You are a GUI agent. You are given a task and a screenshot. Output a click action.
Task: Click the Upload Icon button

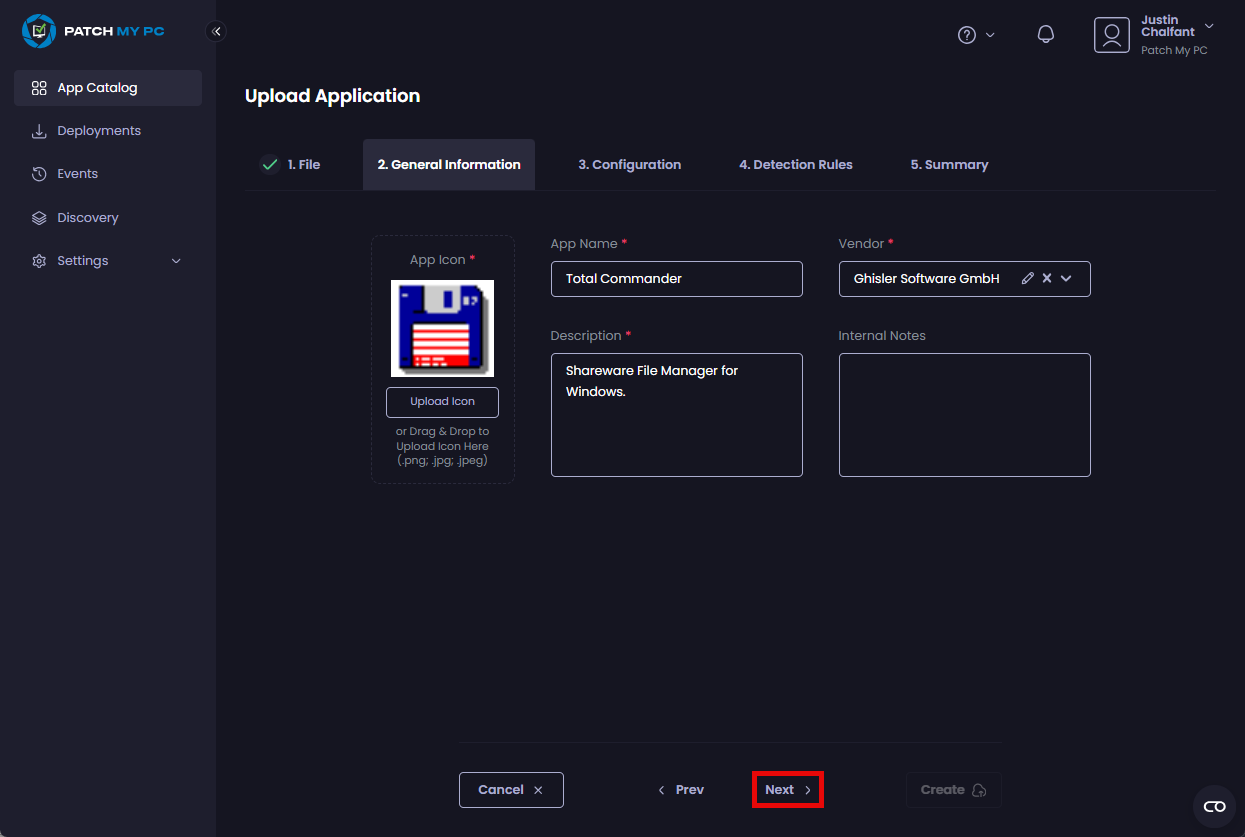[x=442, y=402]
